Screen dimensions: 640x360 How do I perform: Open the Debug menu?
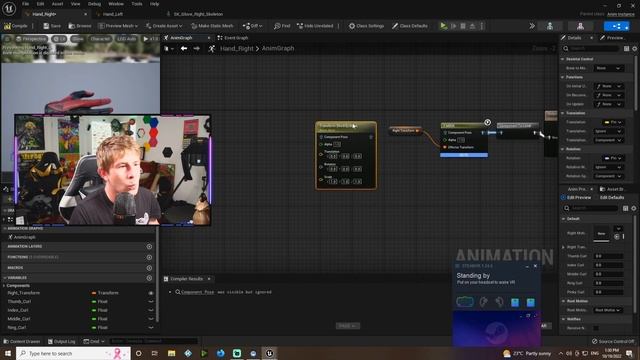pyautogui.click(x=94, y=4)
